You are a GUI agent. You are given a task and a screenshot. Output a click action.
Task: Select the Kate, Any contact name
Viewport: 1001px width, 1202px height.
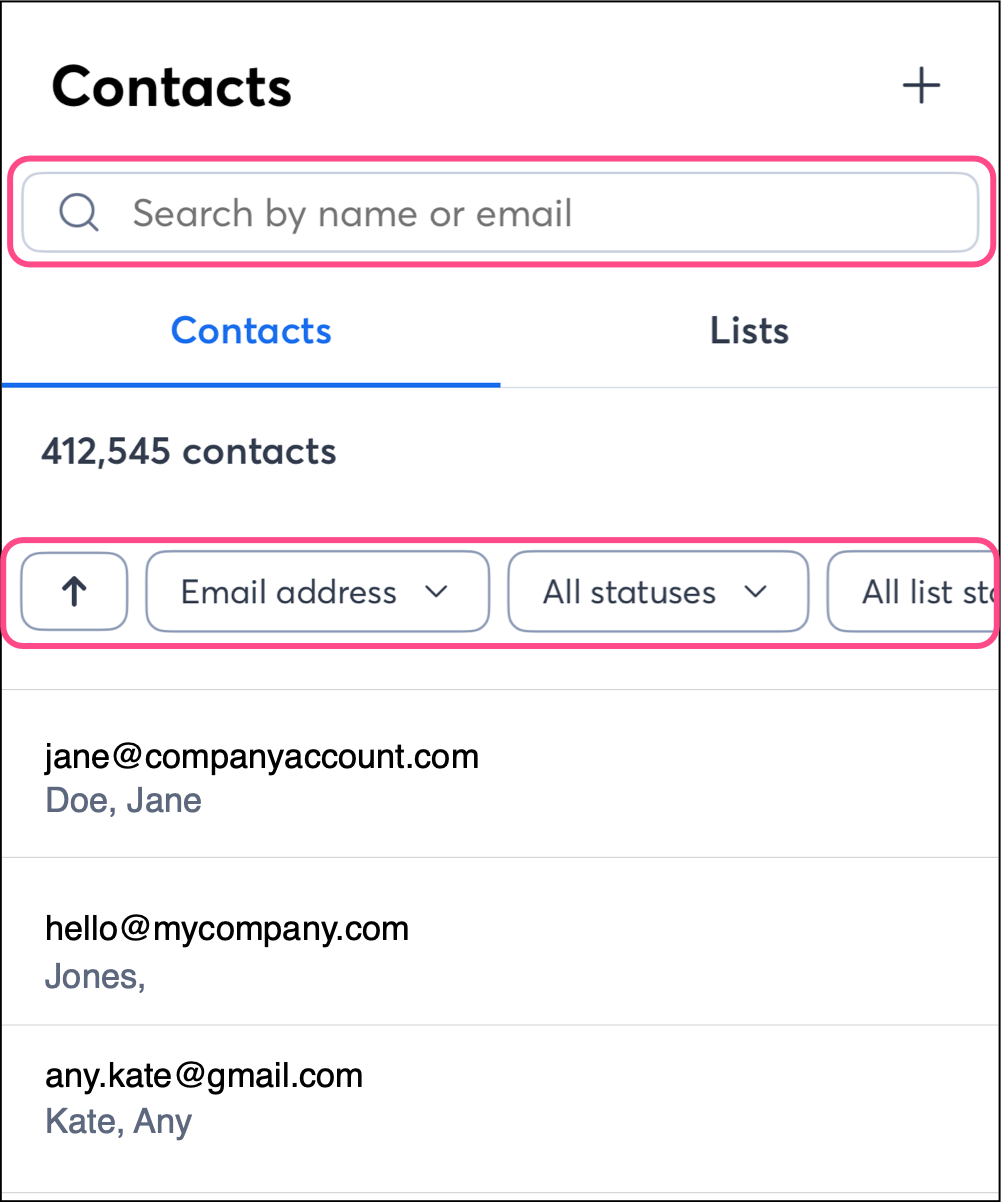point(118,1121)
